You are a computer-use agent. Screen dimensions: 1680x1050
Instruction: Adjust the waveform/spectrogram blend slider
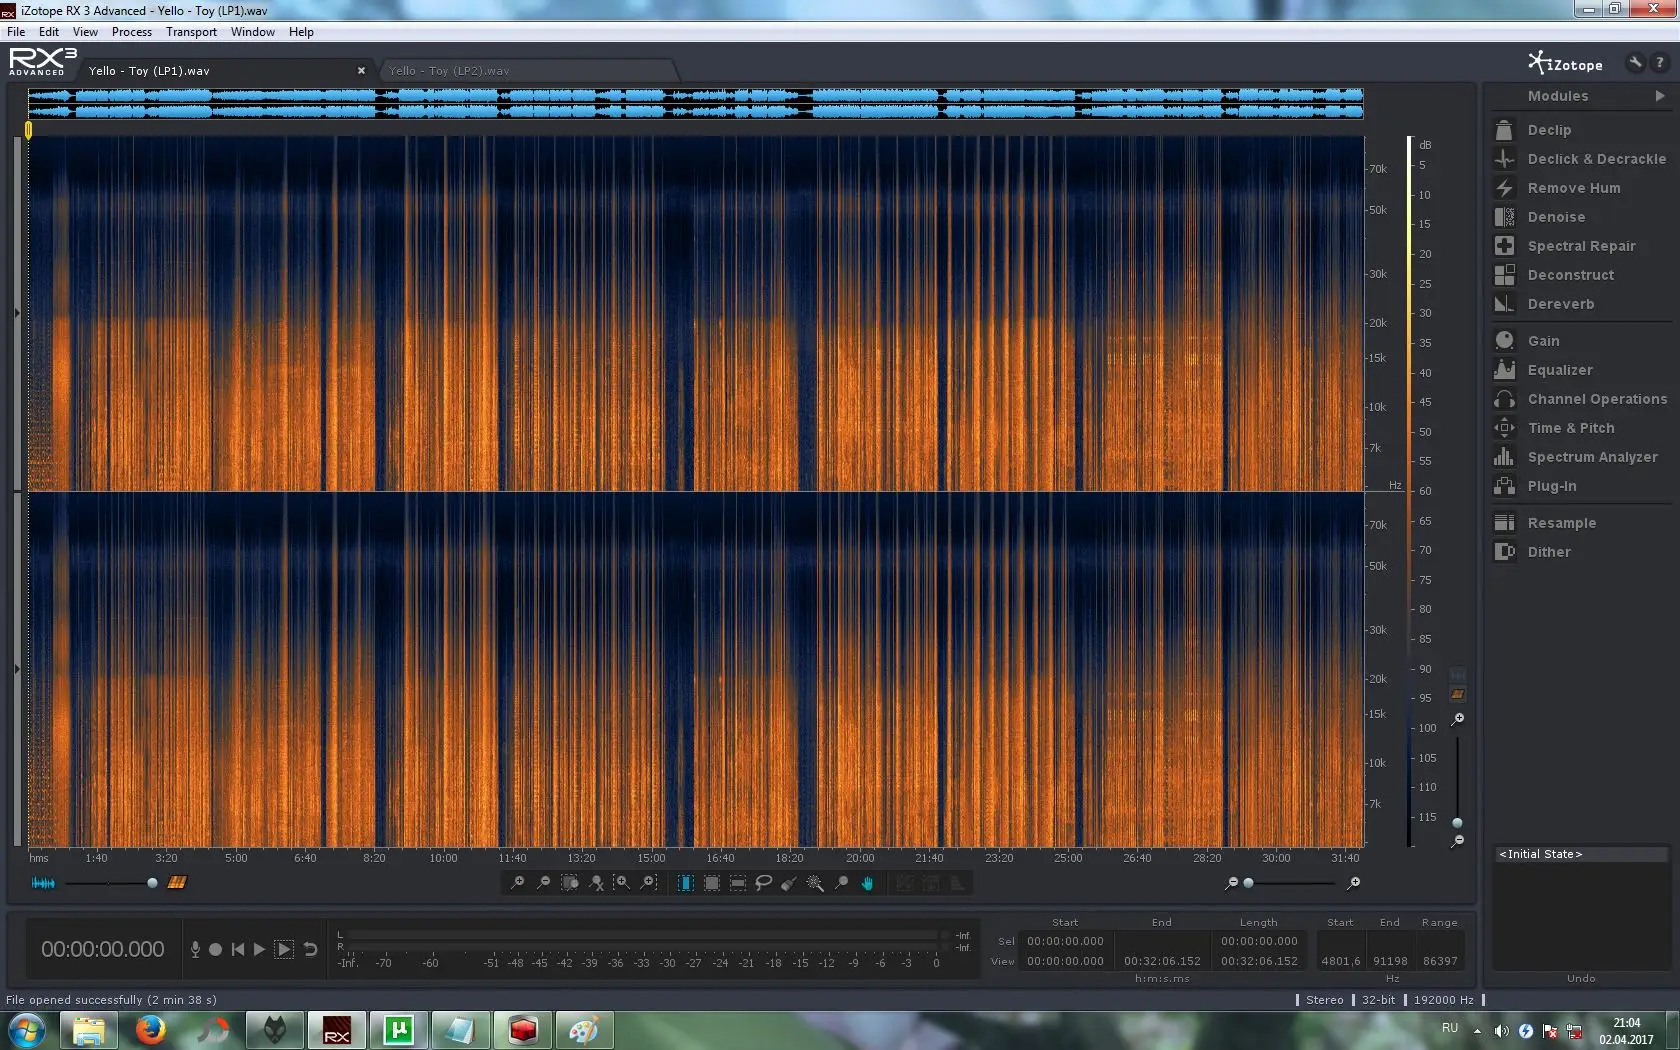click(152, 883)
